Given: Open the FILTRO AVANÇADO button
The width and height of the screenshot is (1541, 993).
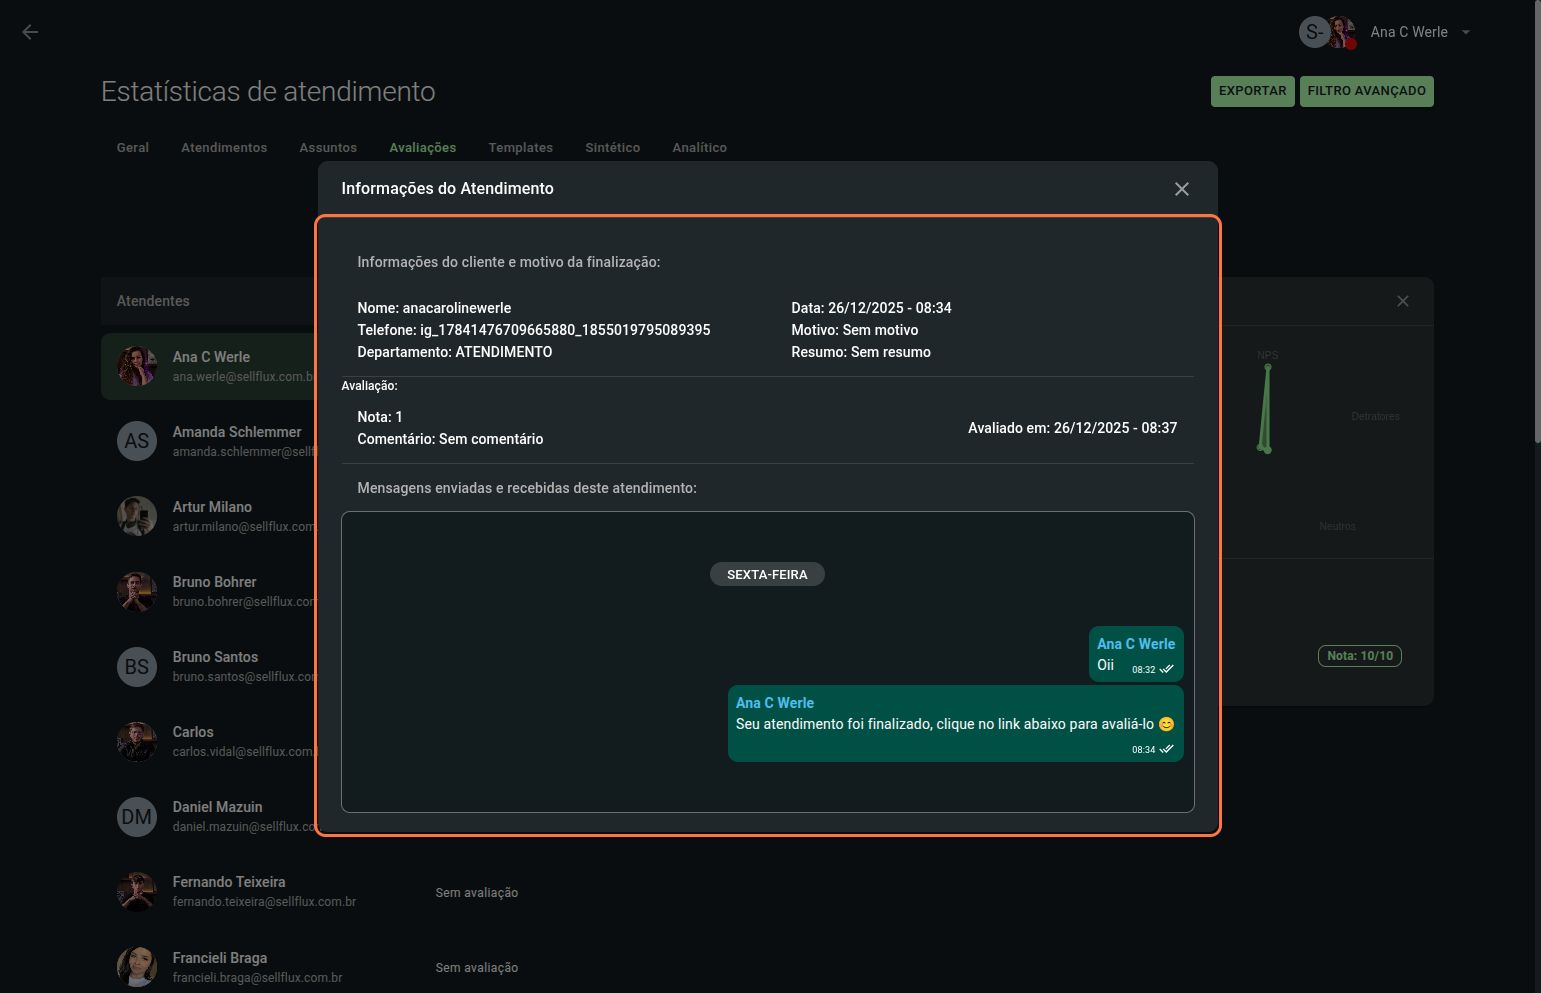Looking at the screenshot, I should [x=1366, y=91].
